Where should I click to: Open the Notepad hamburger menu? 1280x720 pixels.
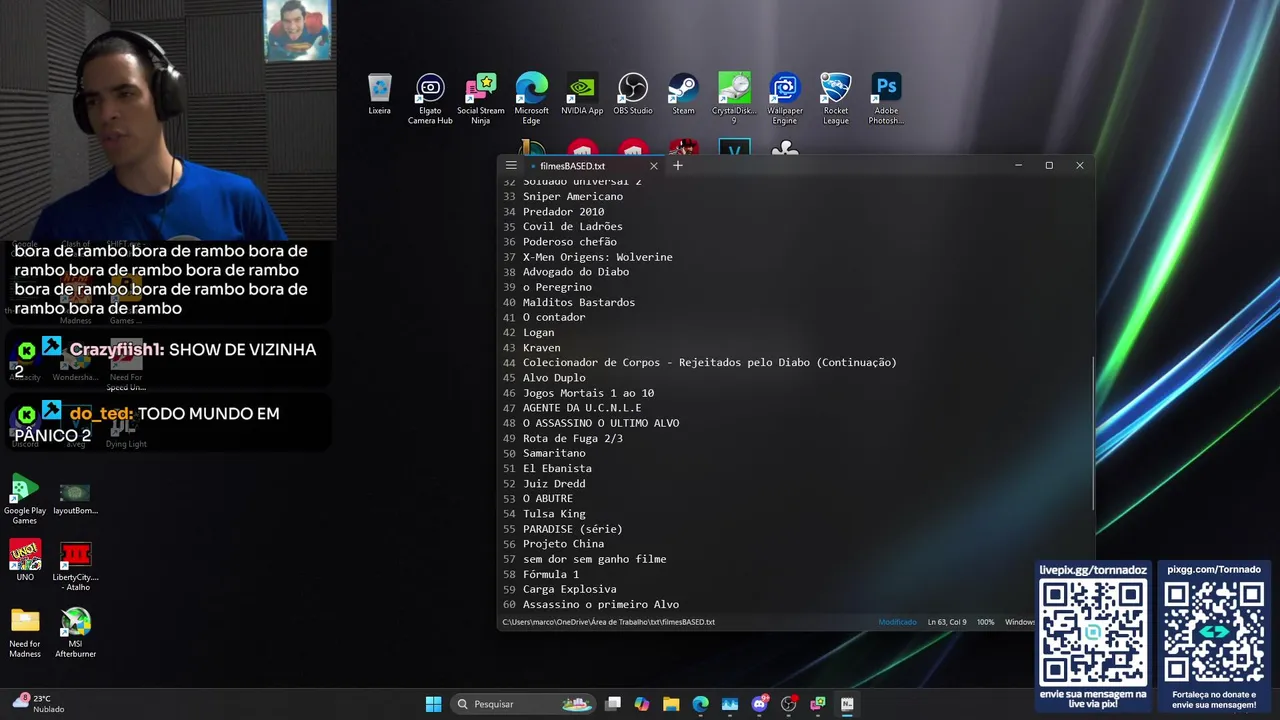(x=511, y=166)
